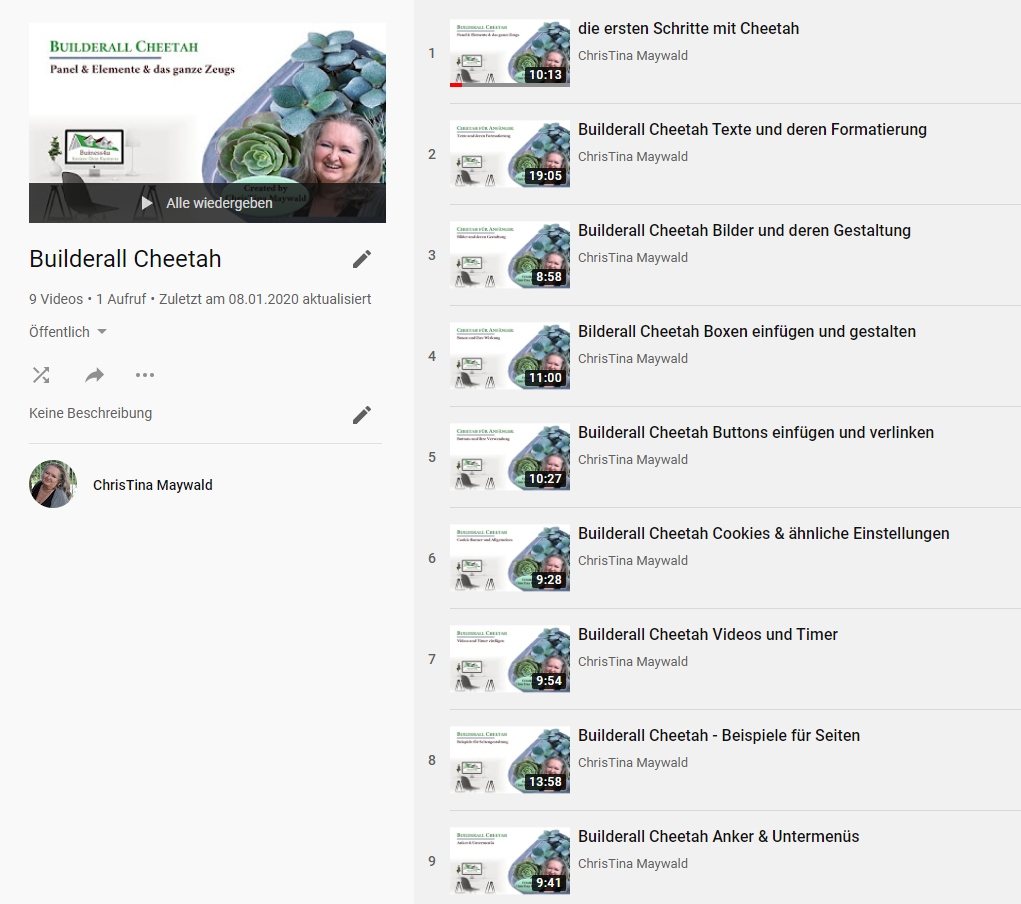Select 'Builderall Cheetah Videos und Timer' title
The image size is (1021, 904).
tap(707, 635)
